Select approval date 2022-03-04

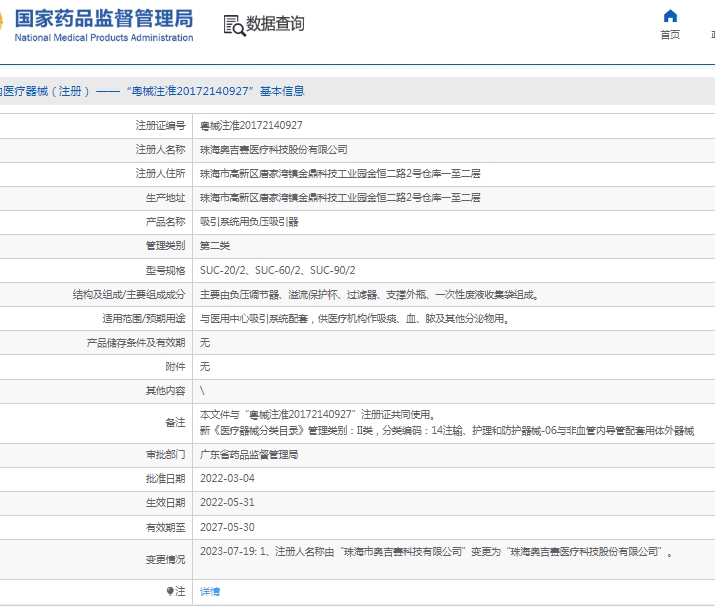(227, 478)
